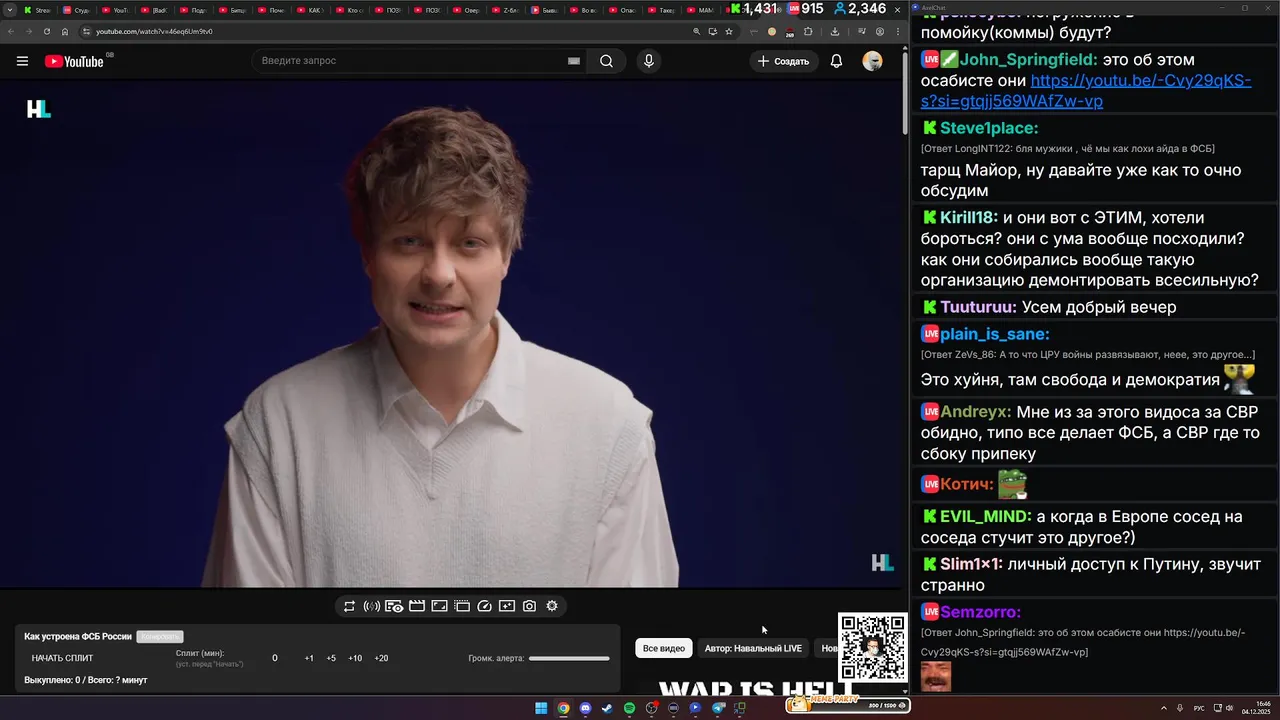Open the YouTube account avatar menu
This screenshot has width=1280, height=720.
[x=872, y=61]
